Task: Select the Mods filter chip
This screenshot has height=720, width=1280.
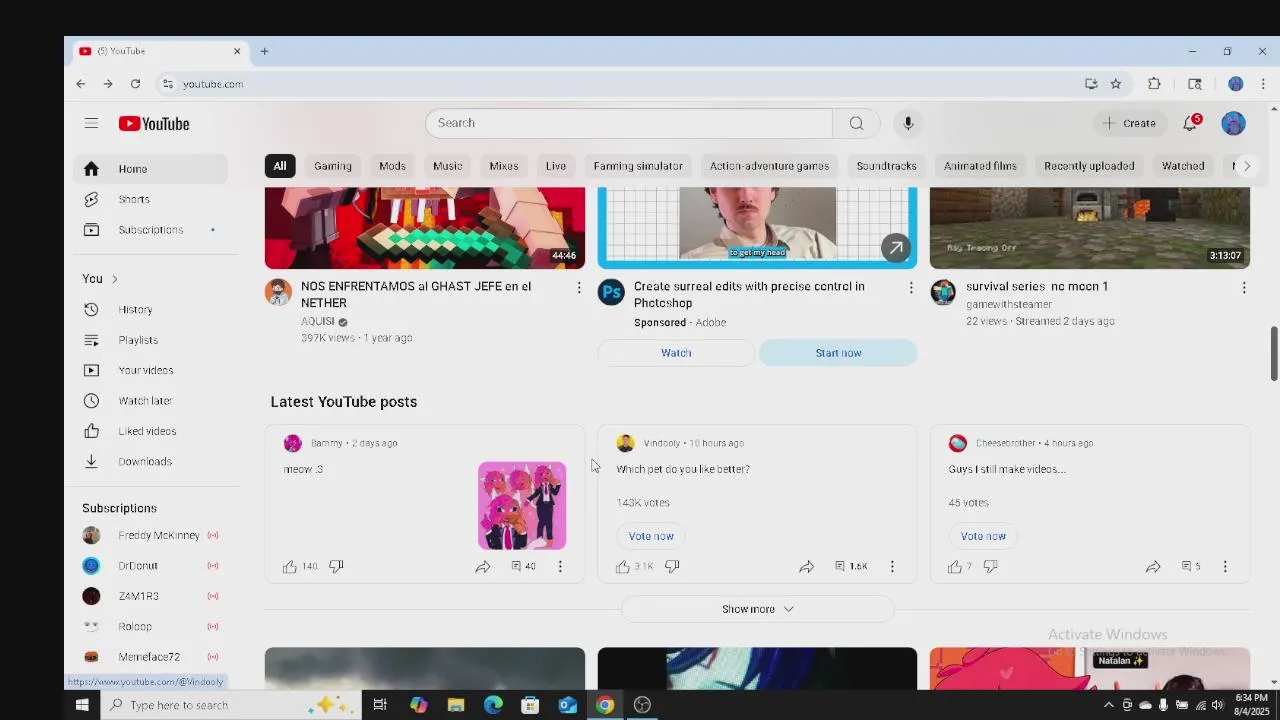Action: coord(392,166)
